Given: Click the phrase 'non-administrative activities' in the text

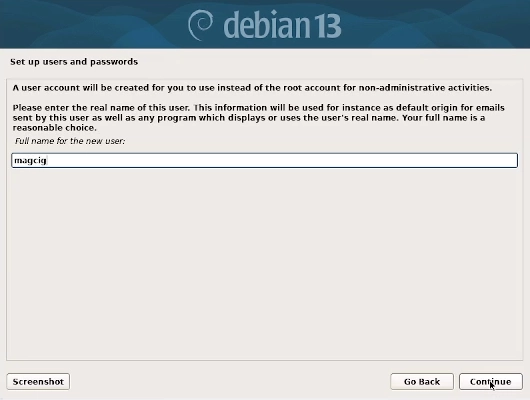Looking at the screenshot, I should click(424, 88).
